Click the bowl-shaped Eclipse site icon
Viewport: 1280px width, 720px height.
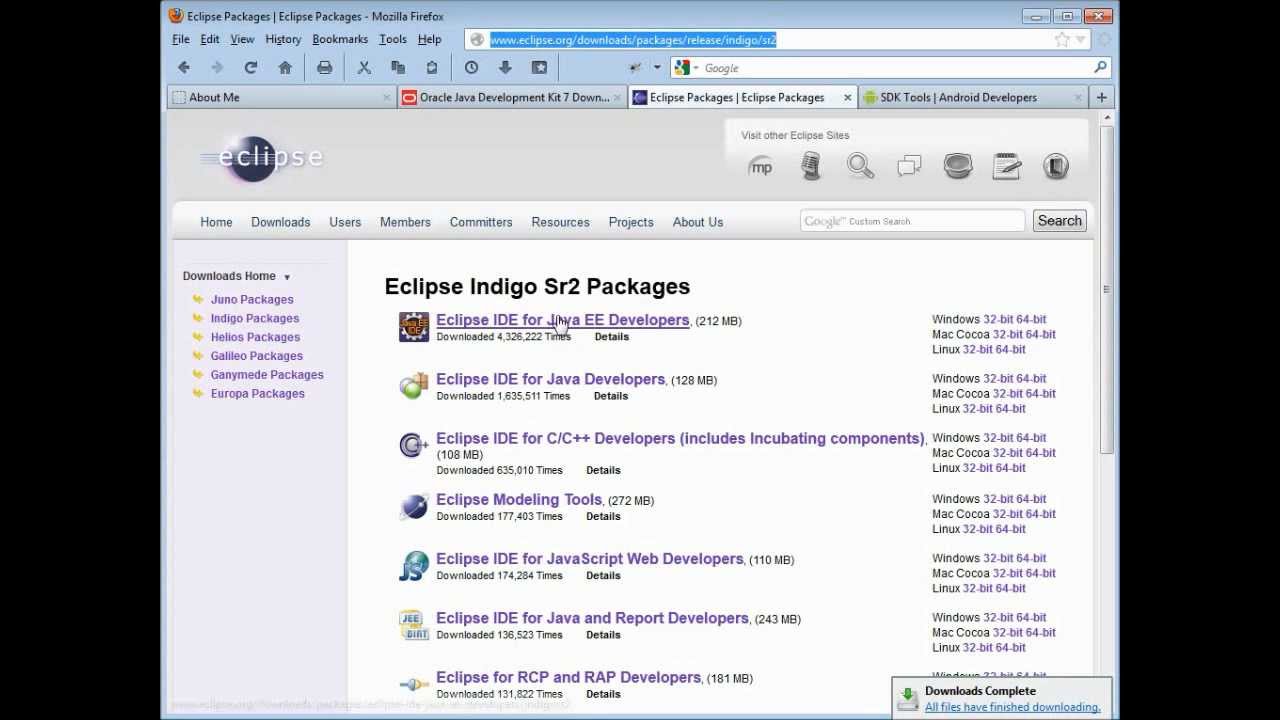point(958,166)
